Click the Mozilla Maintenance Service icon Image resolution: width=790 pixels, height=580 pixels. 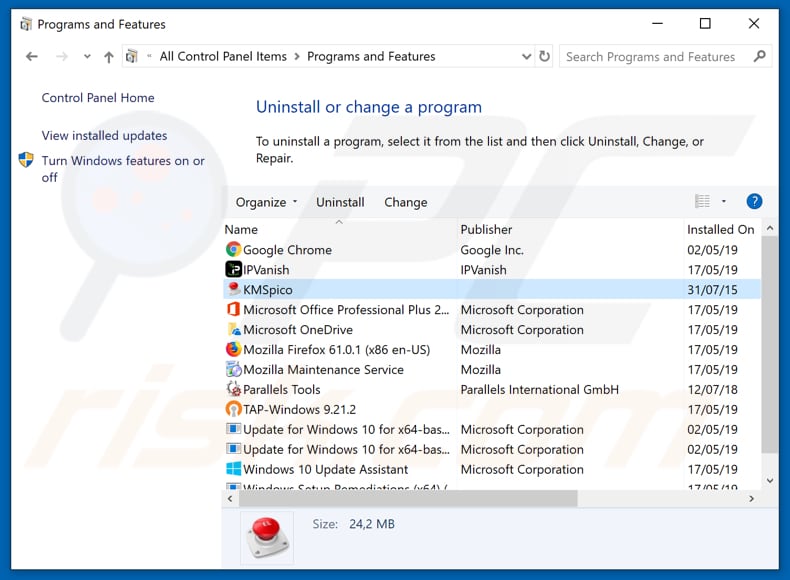click(233, 369)
